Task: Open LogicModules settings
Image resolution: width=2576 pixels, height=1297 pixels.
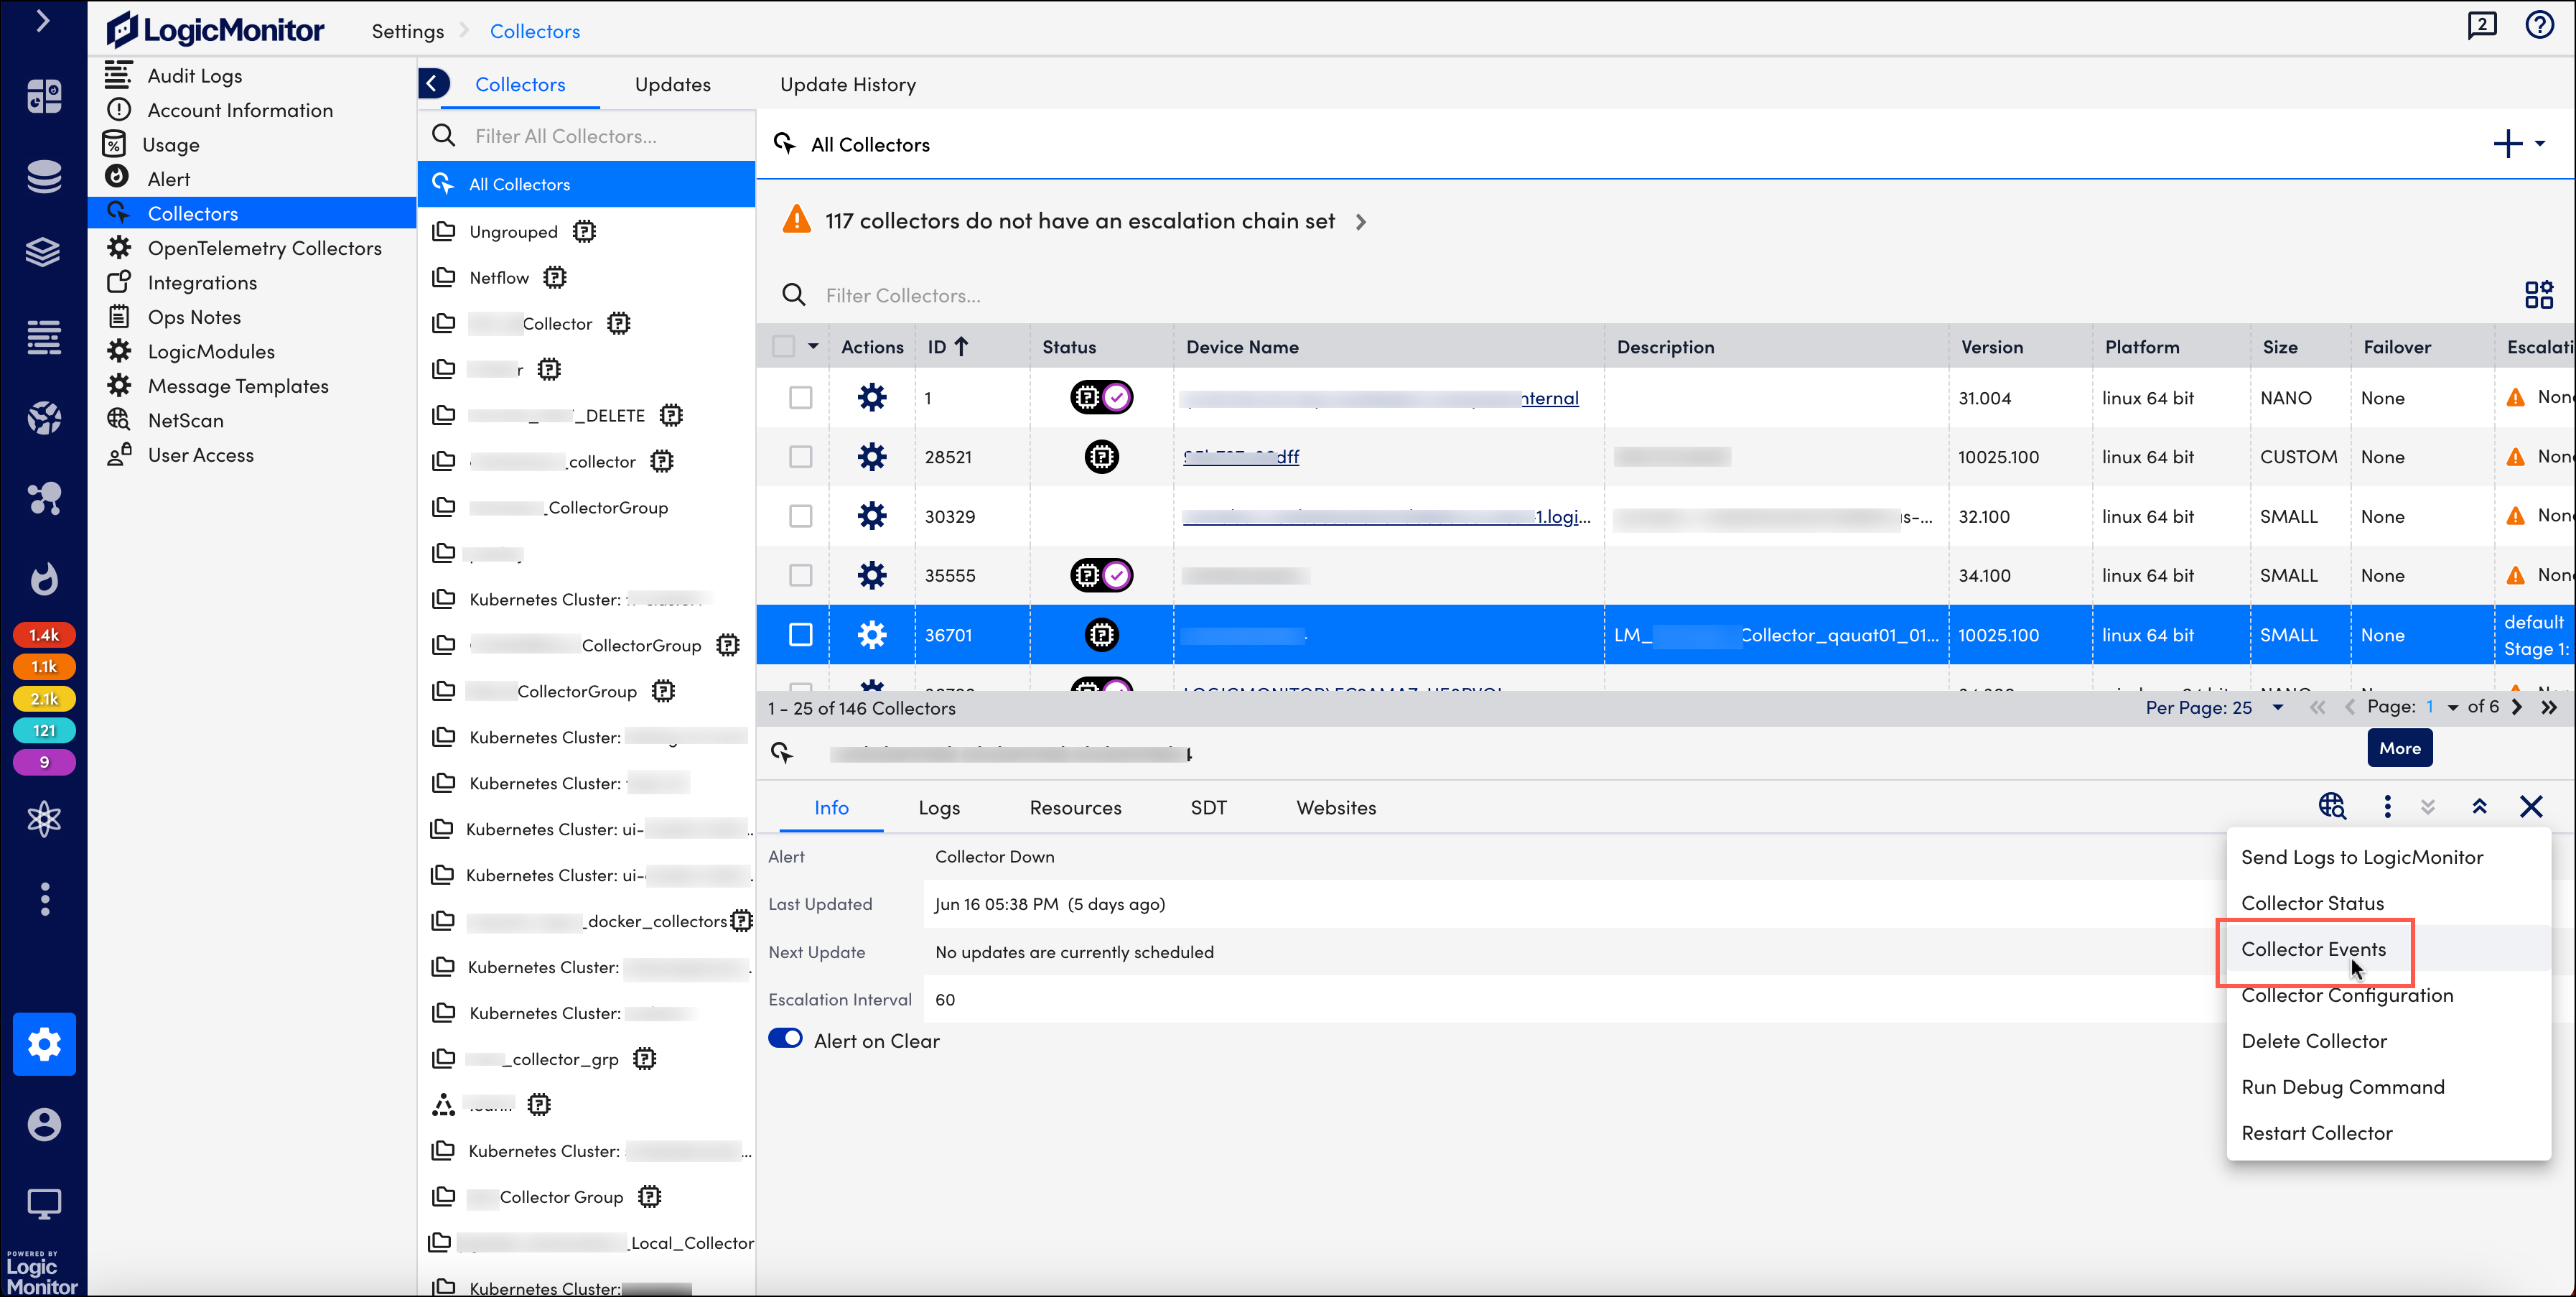Action: tap(211, 351)
